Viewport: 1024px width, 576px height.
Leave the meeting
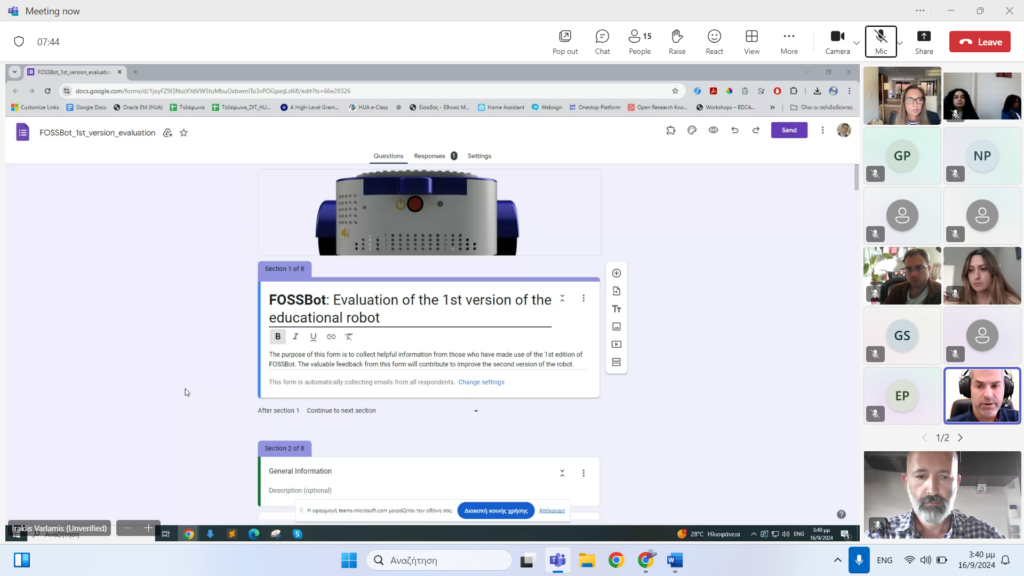click(x=980, y=42)
